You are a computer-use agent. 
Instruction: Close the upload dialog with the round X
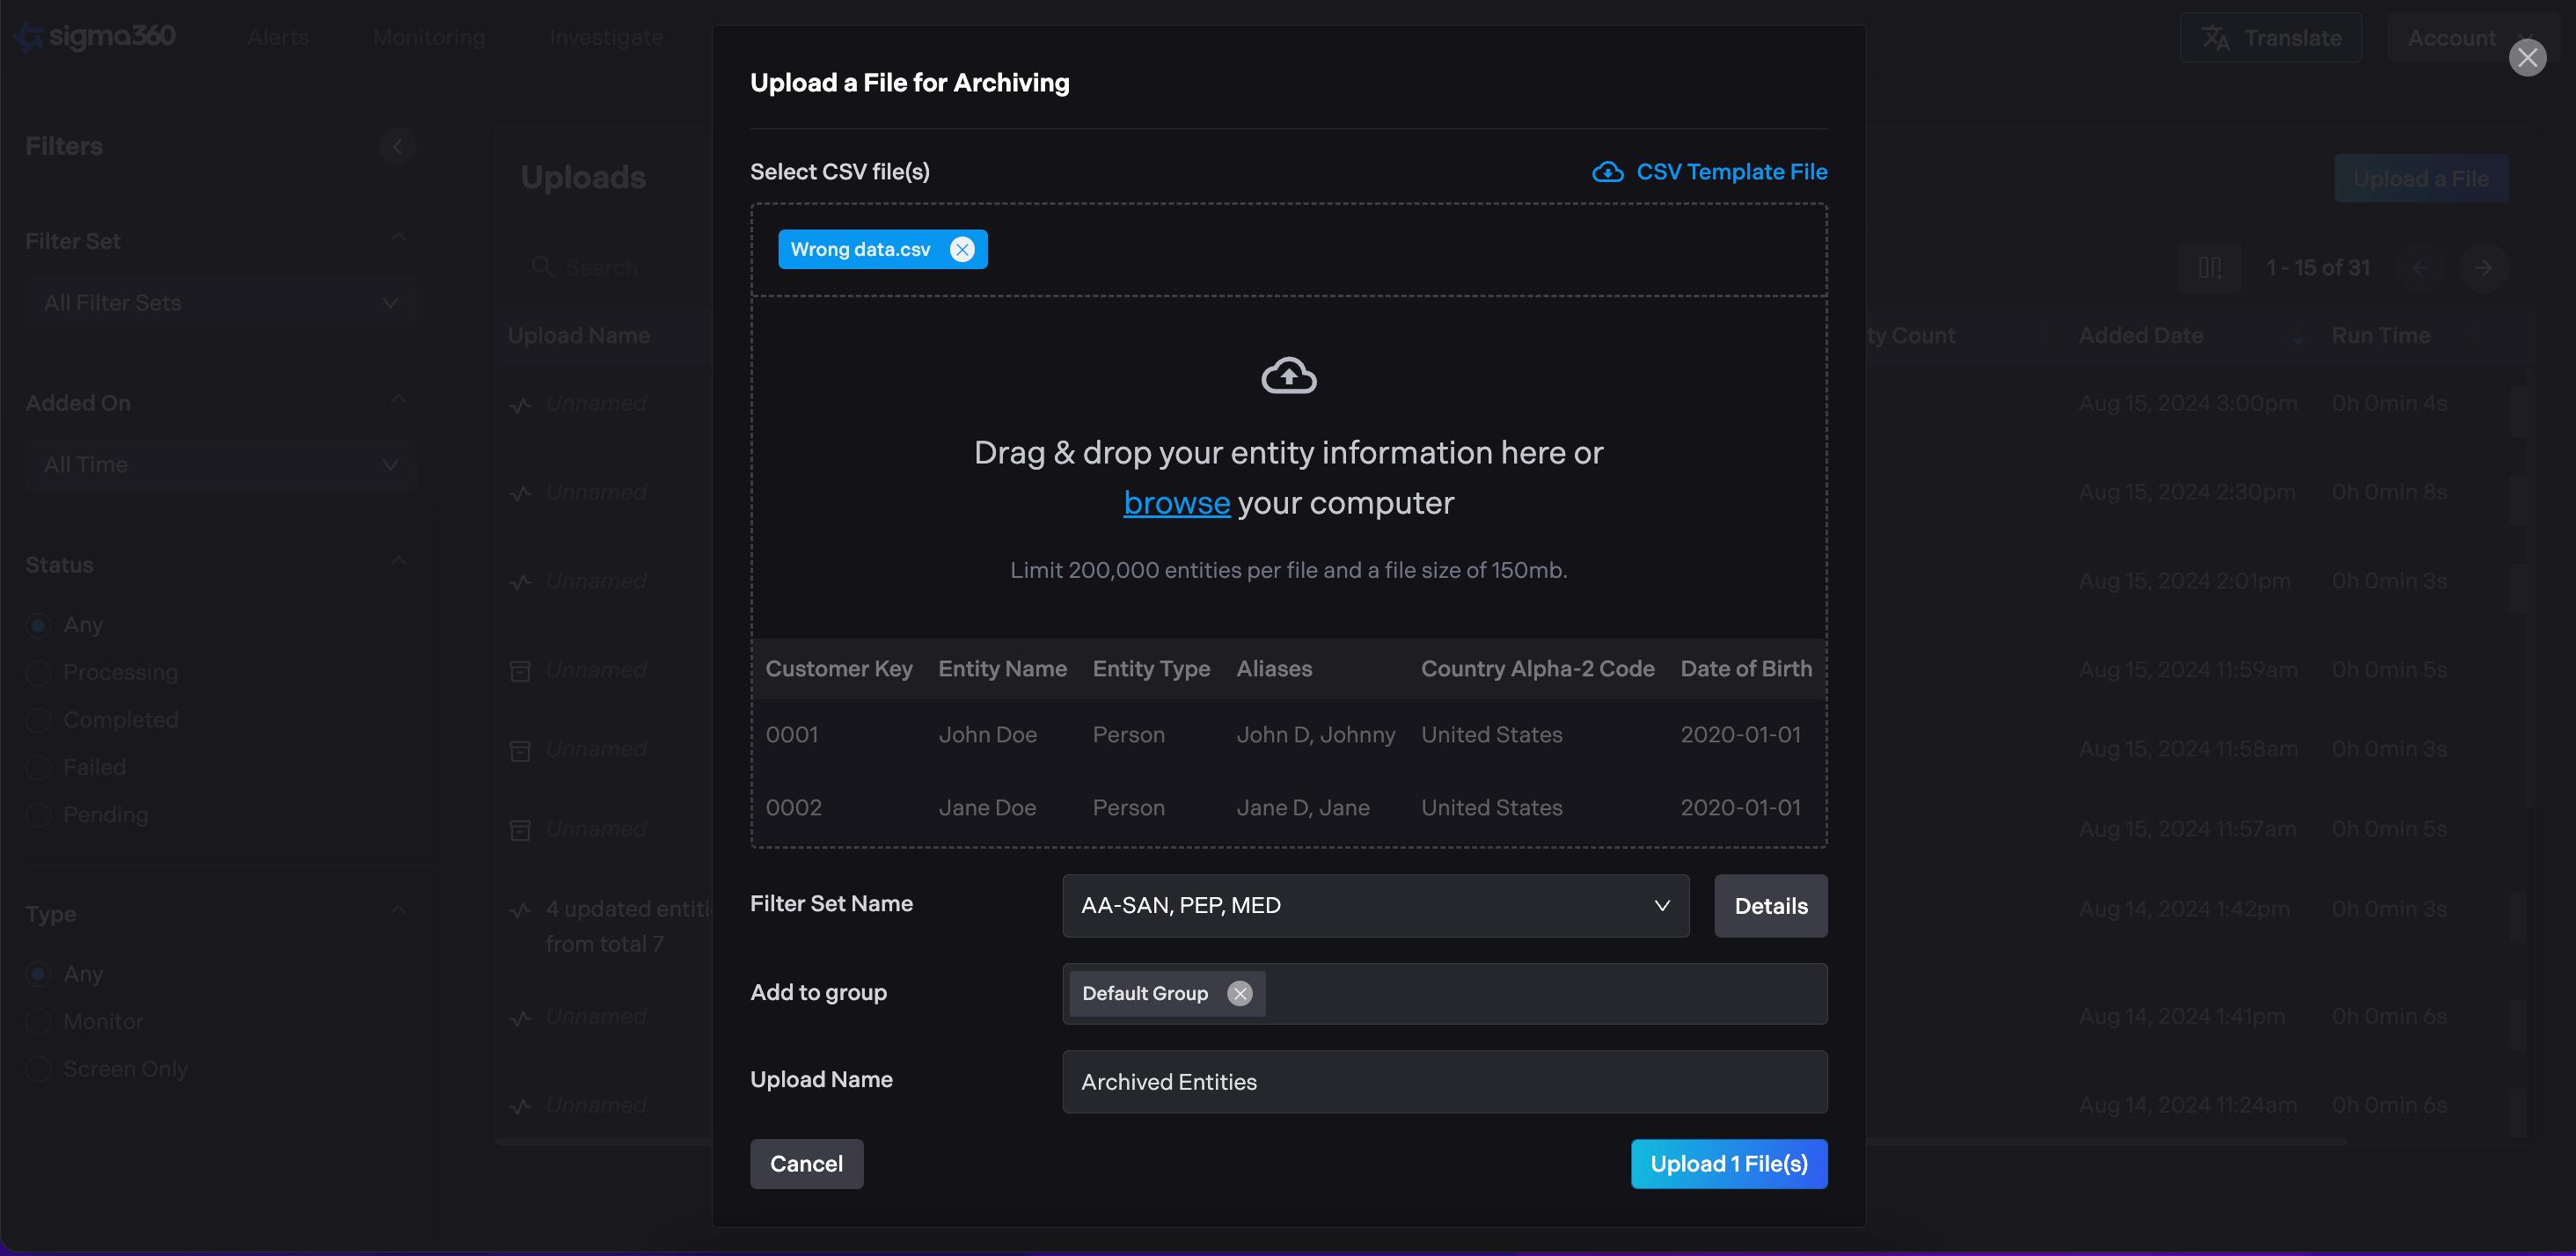(2526, 58)
